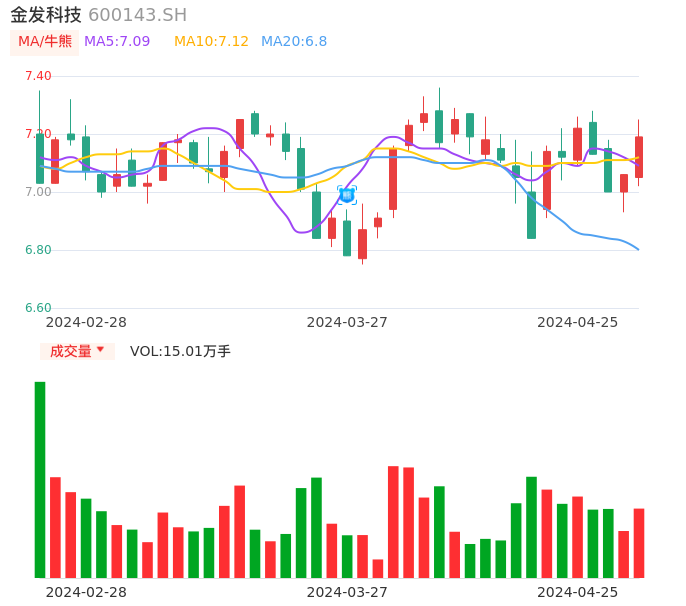This screenshot has height=606, width=686.
Task: Click the MA5:7.09 purple legend label
Action: point(117,42)
